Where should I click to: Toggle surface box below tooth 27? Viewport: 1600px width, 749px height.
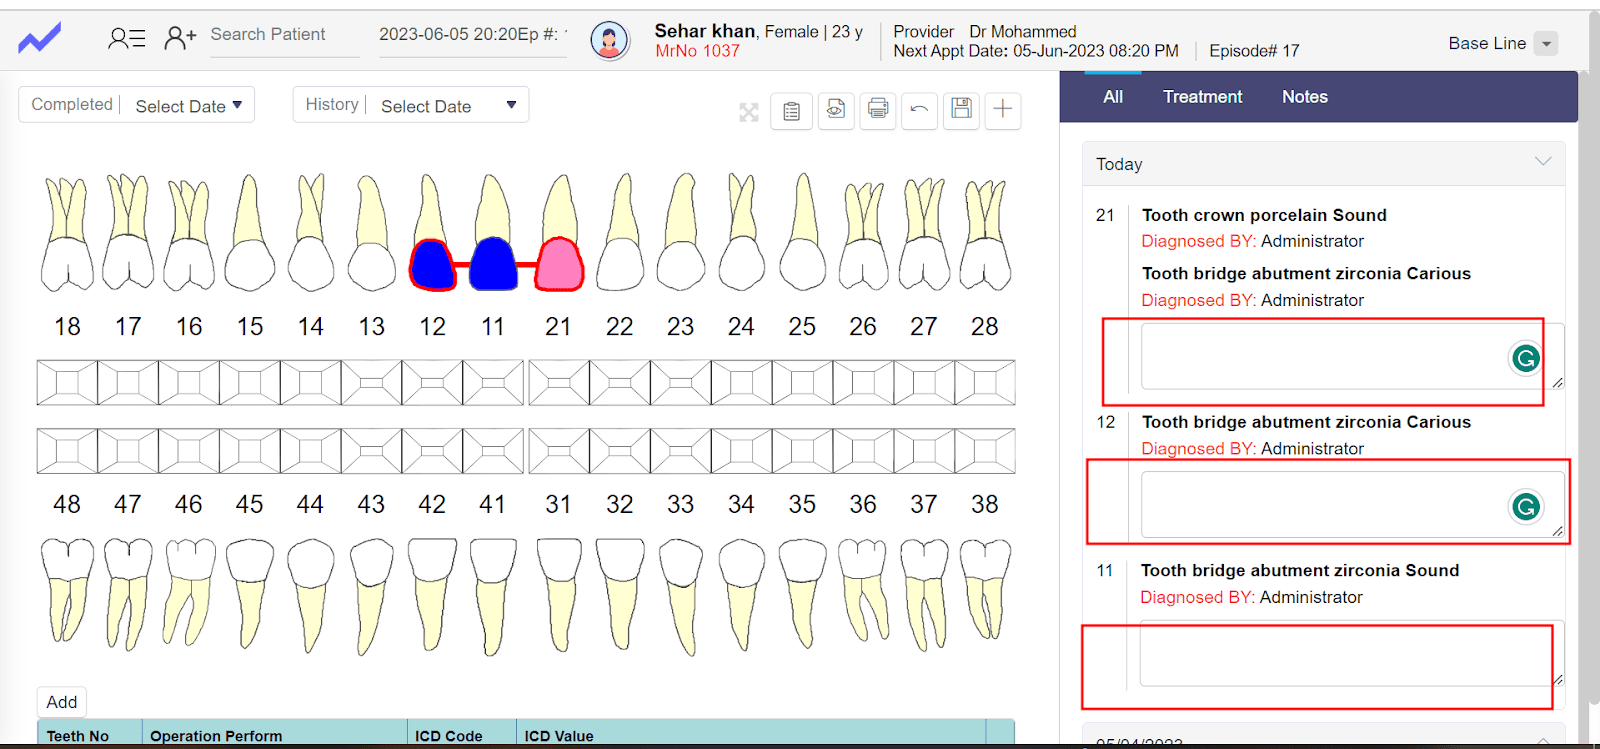click(924, 383)
